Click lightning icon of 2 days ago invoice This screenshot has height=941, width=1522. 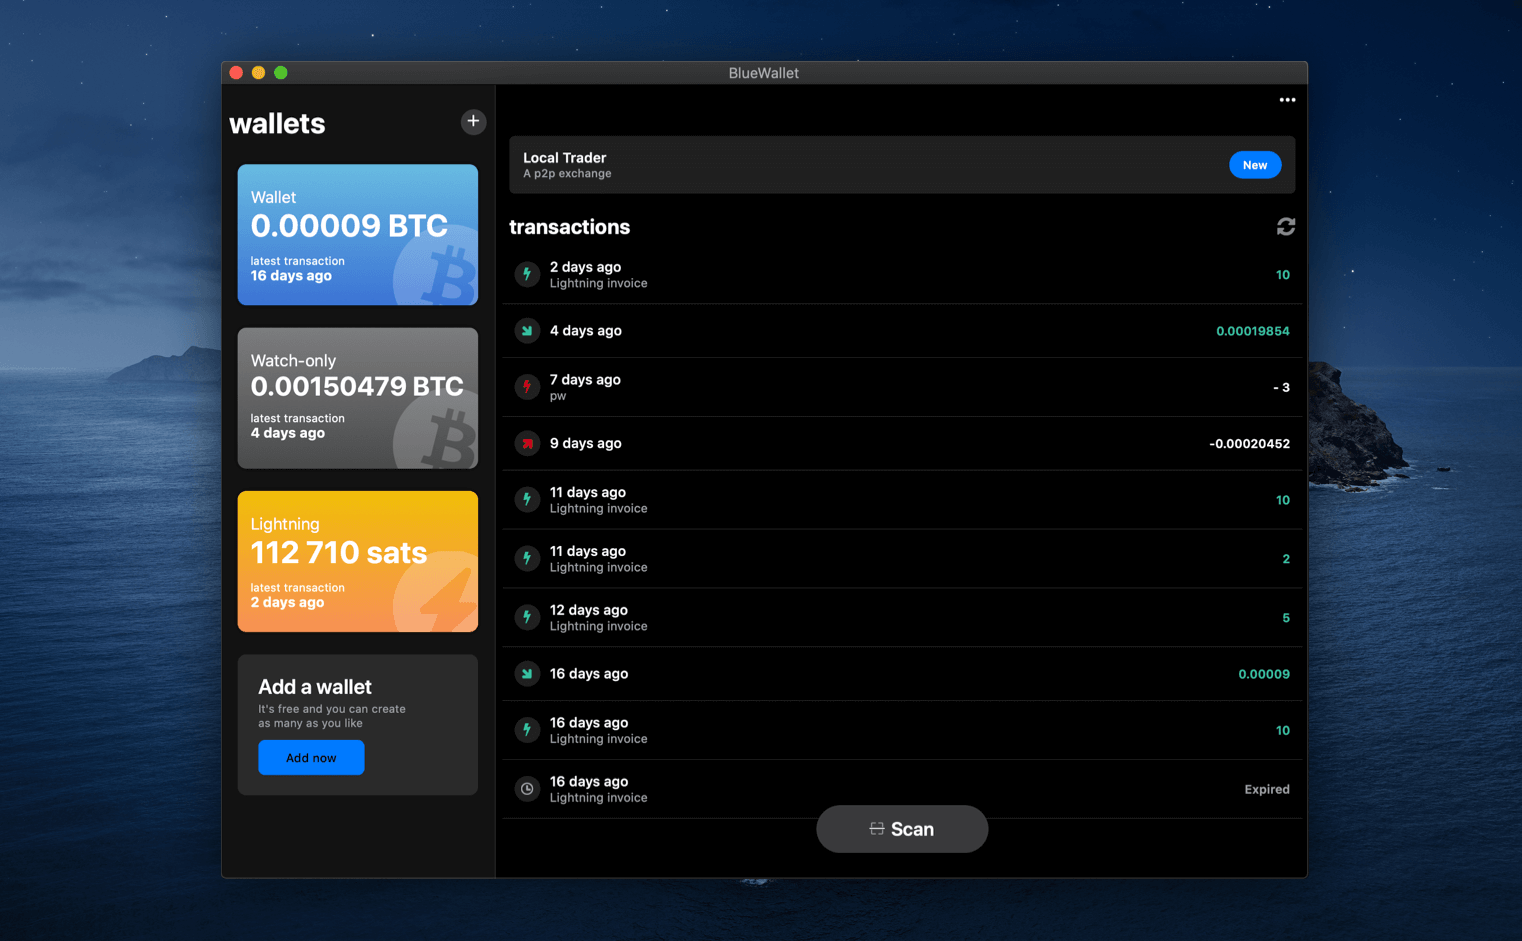(527, 274)
